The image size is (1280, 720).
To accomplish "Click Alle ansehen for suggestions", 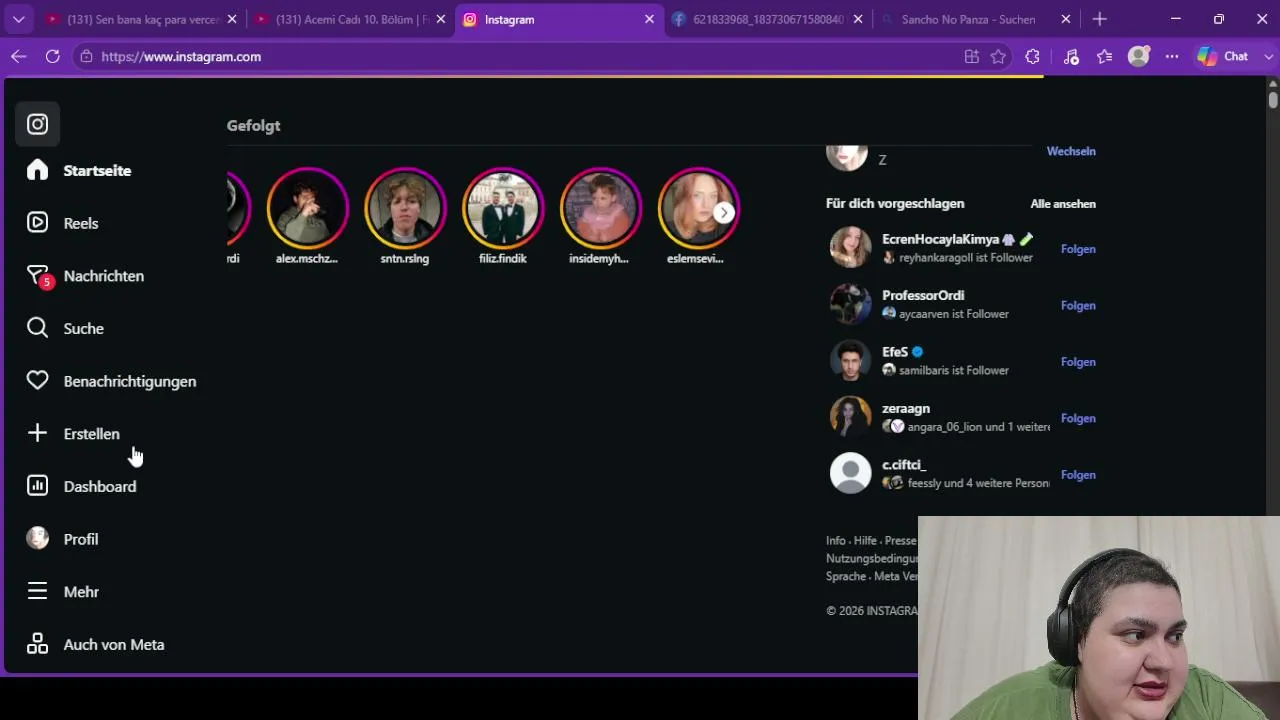I will pyautogui.click(x=1063, y=204).
